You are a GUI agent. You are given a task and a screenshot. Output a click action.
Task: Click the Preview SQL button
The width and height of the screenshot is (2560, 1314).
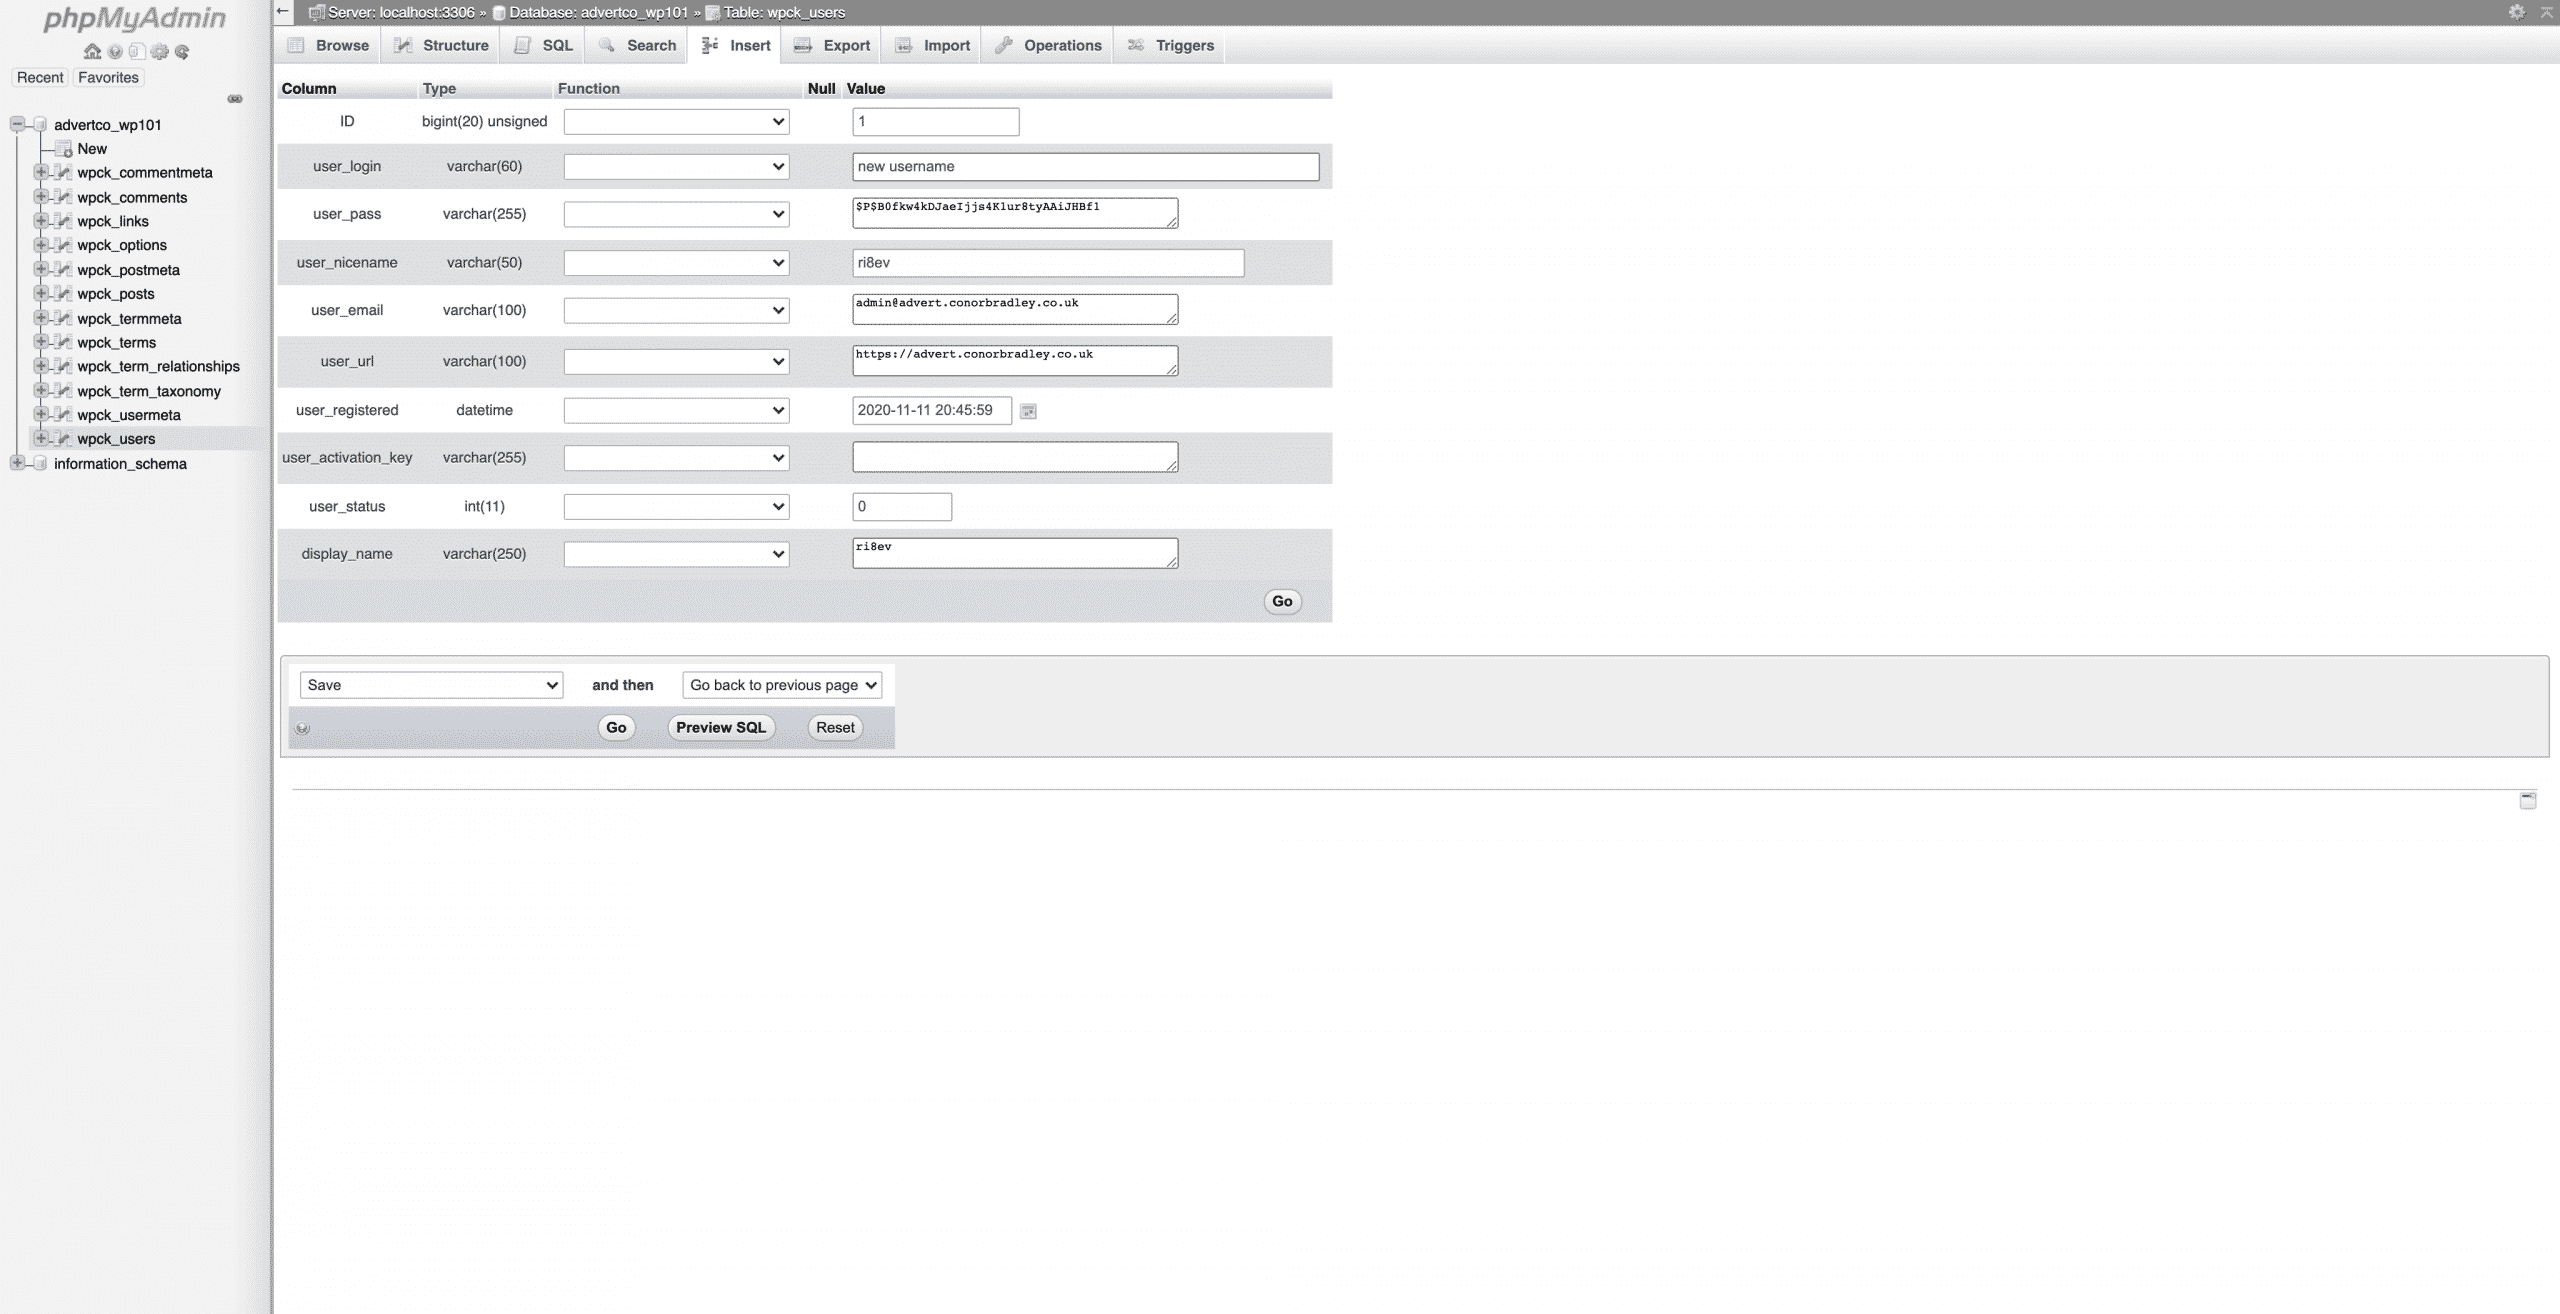coord(721,727)
